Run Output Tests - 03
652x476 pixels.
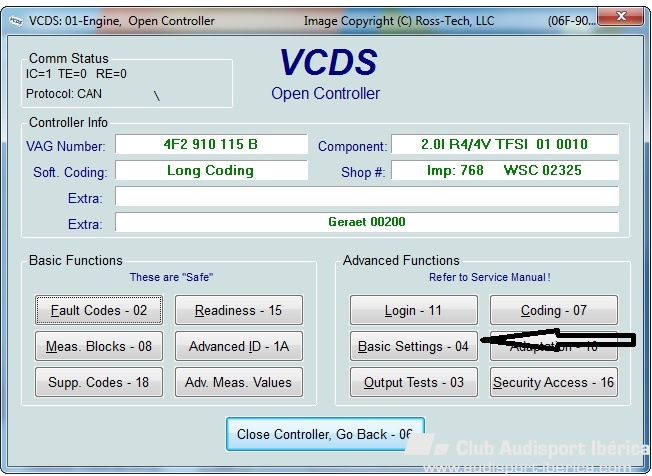coord(414,382)
